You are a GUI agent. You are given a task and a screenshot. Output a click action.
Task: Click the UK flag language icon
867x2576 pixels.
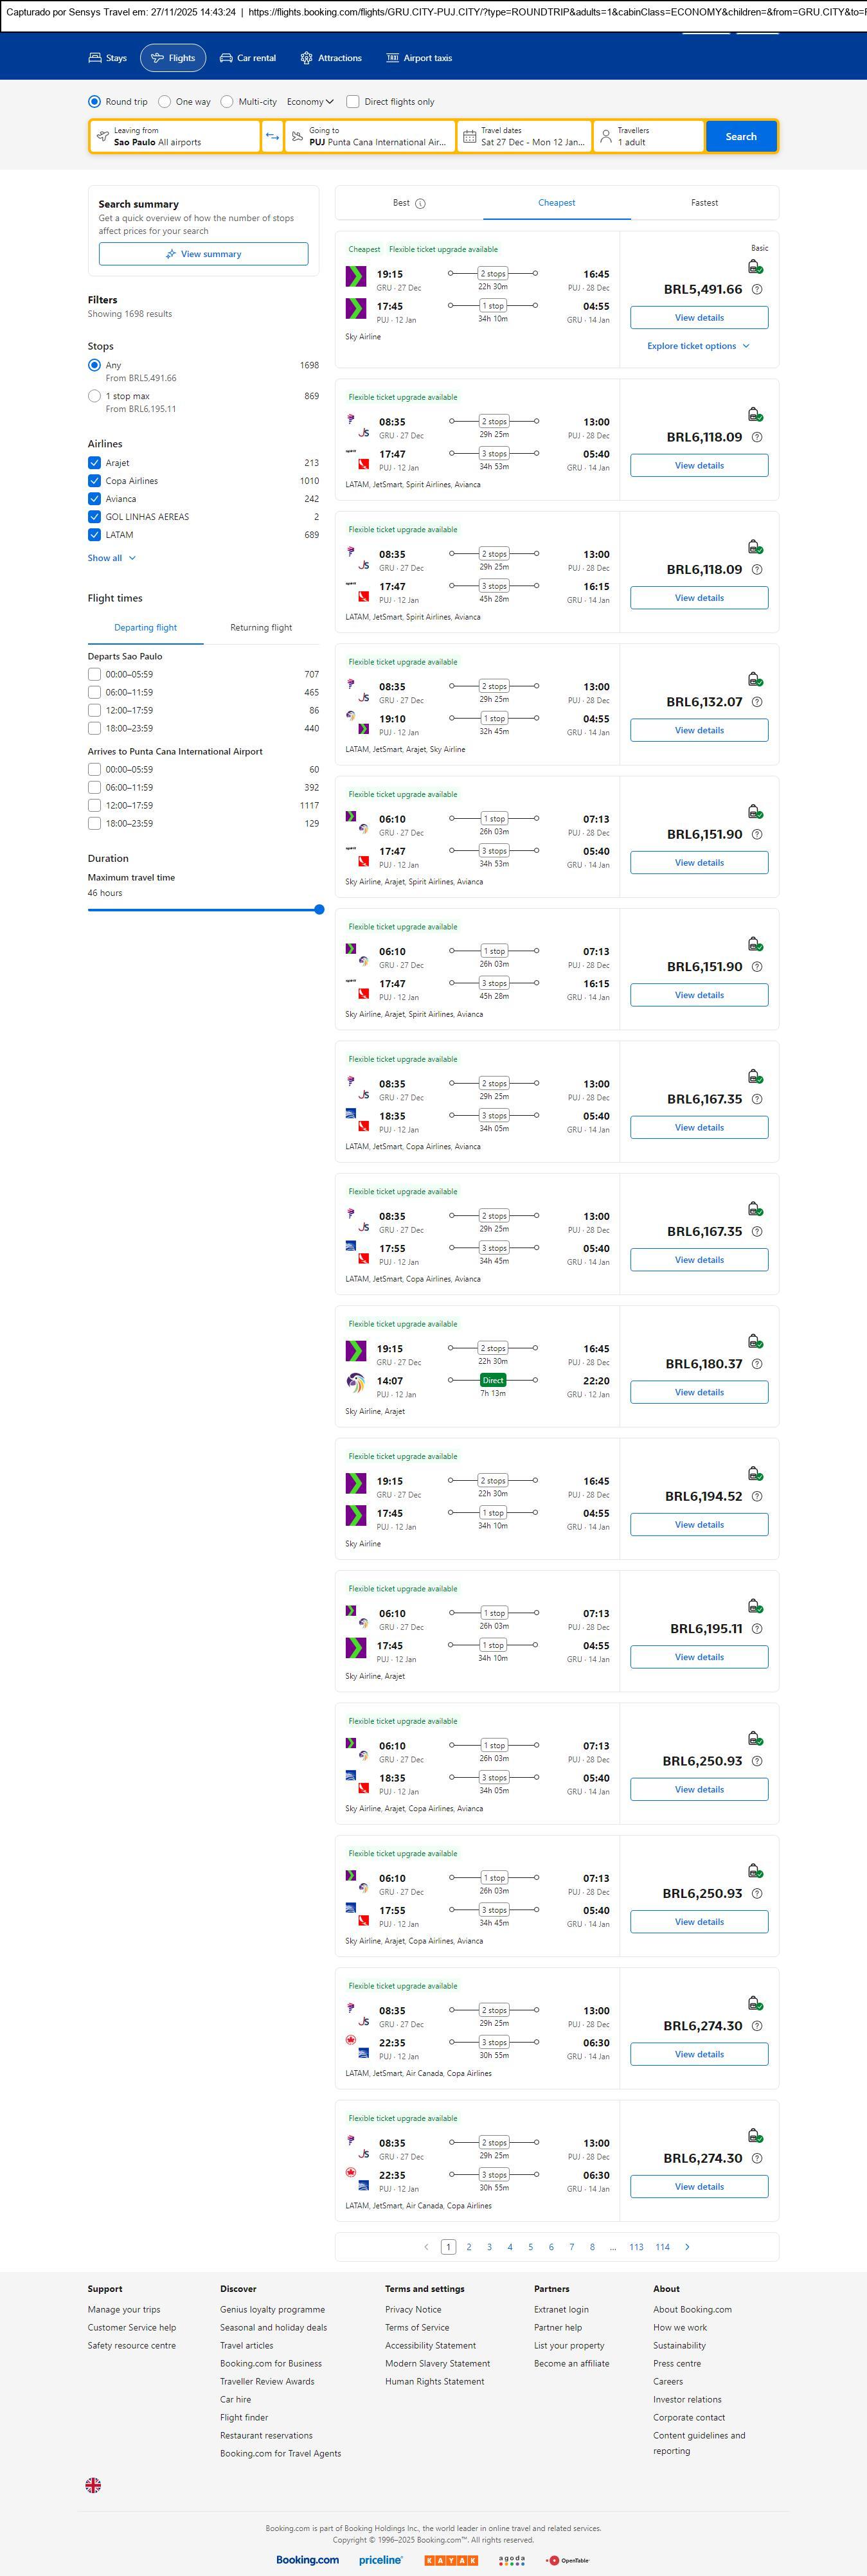(93, 2485)
